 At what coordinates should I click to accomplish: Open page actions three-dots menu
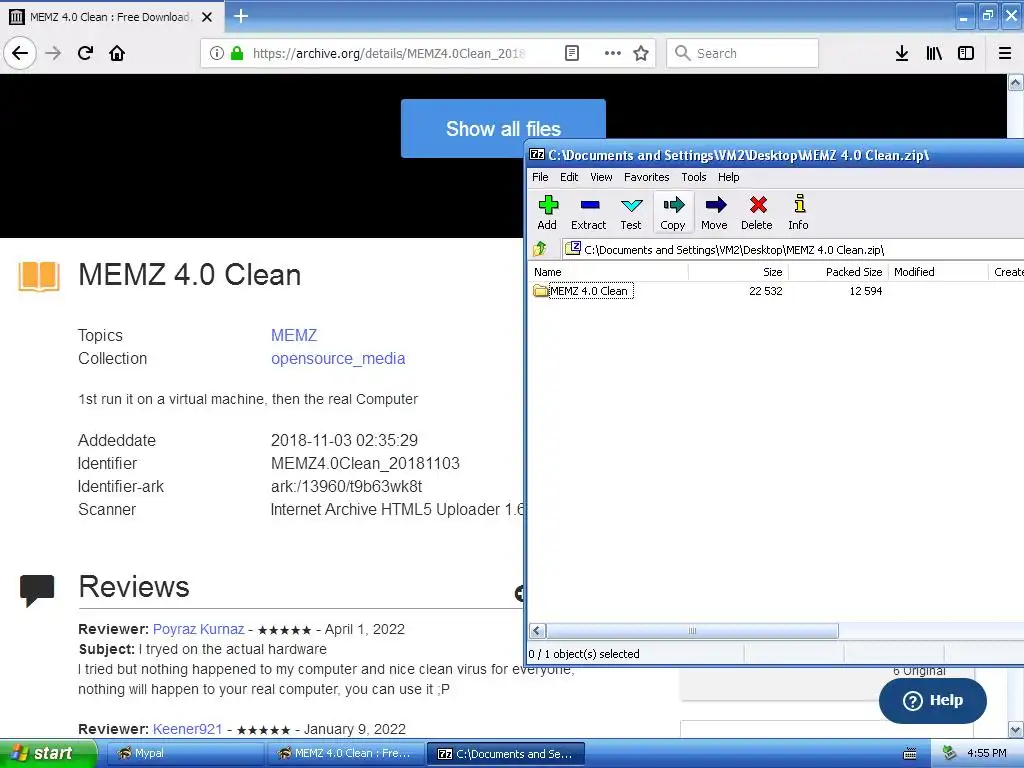(613, 53)
